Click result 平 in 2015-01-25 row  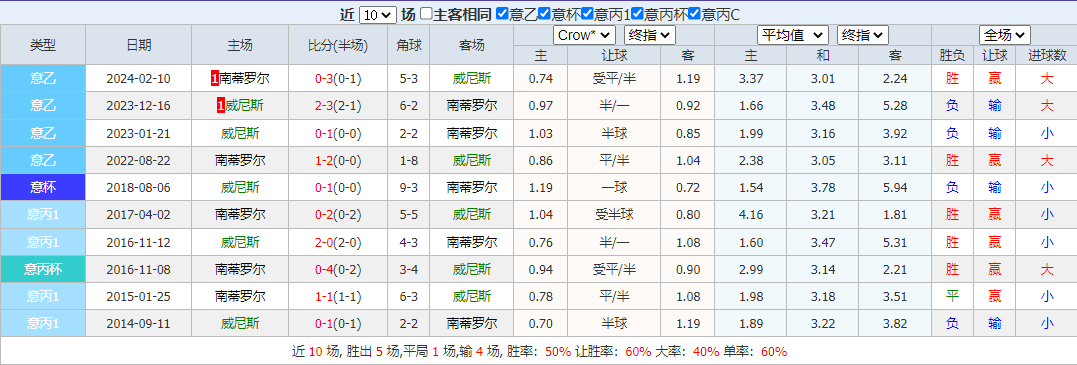click(952, 297)
